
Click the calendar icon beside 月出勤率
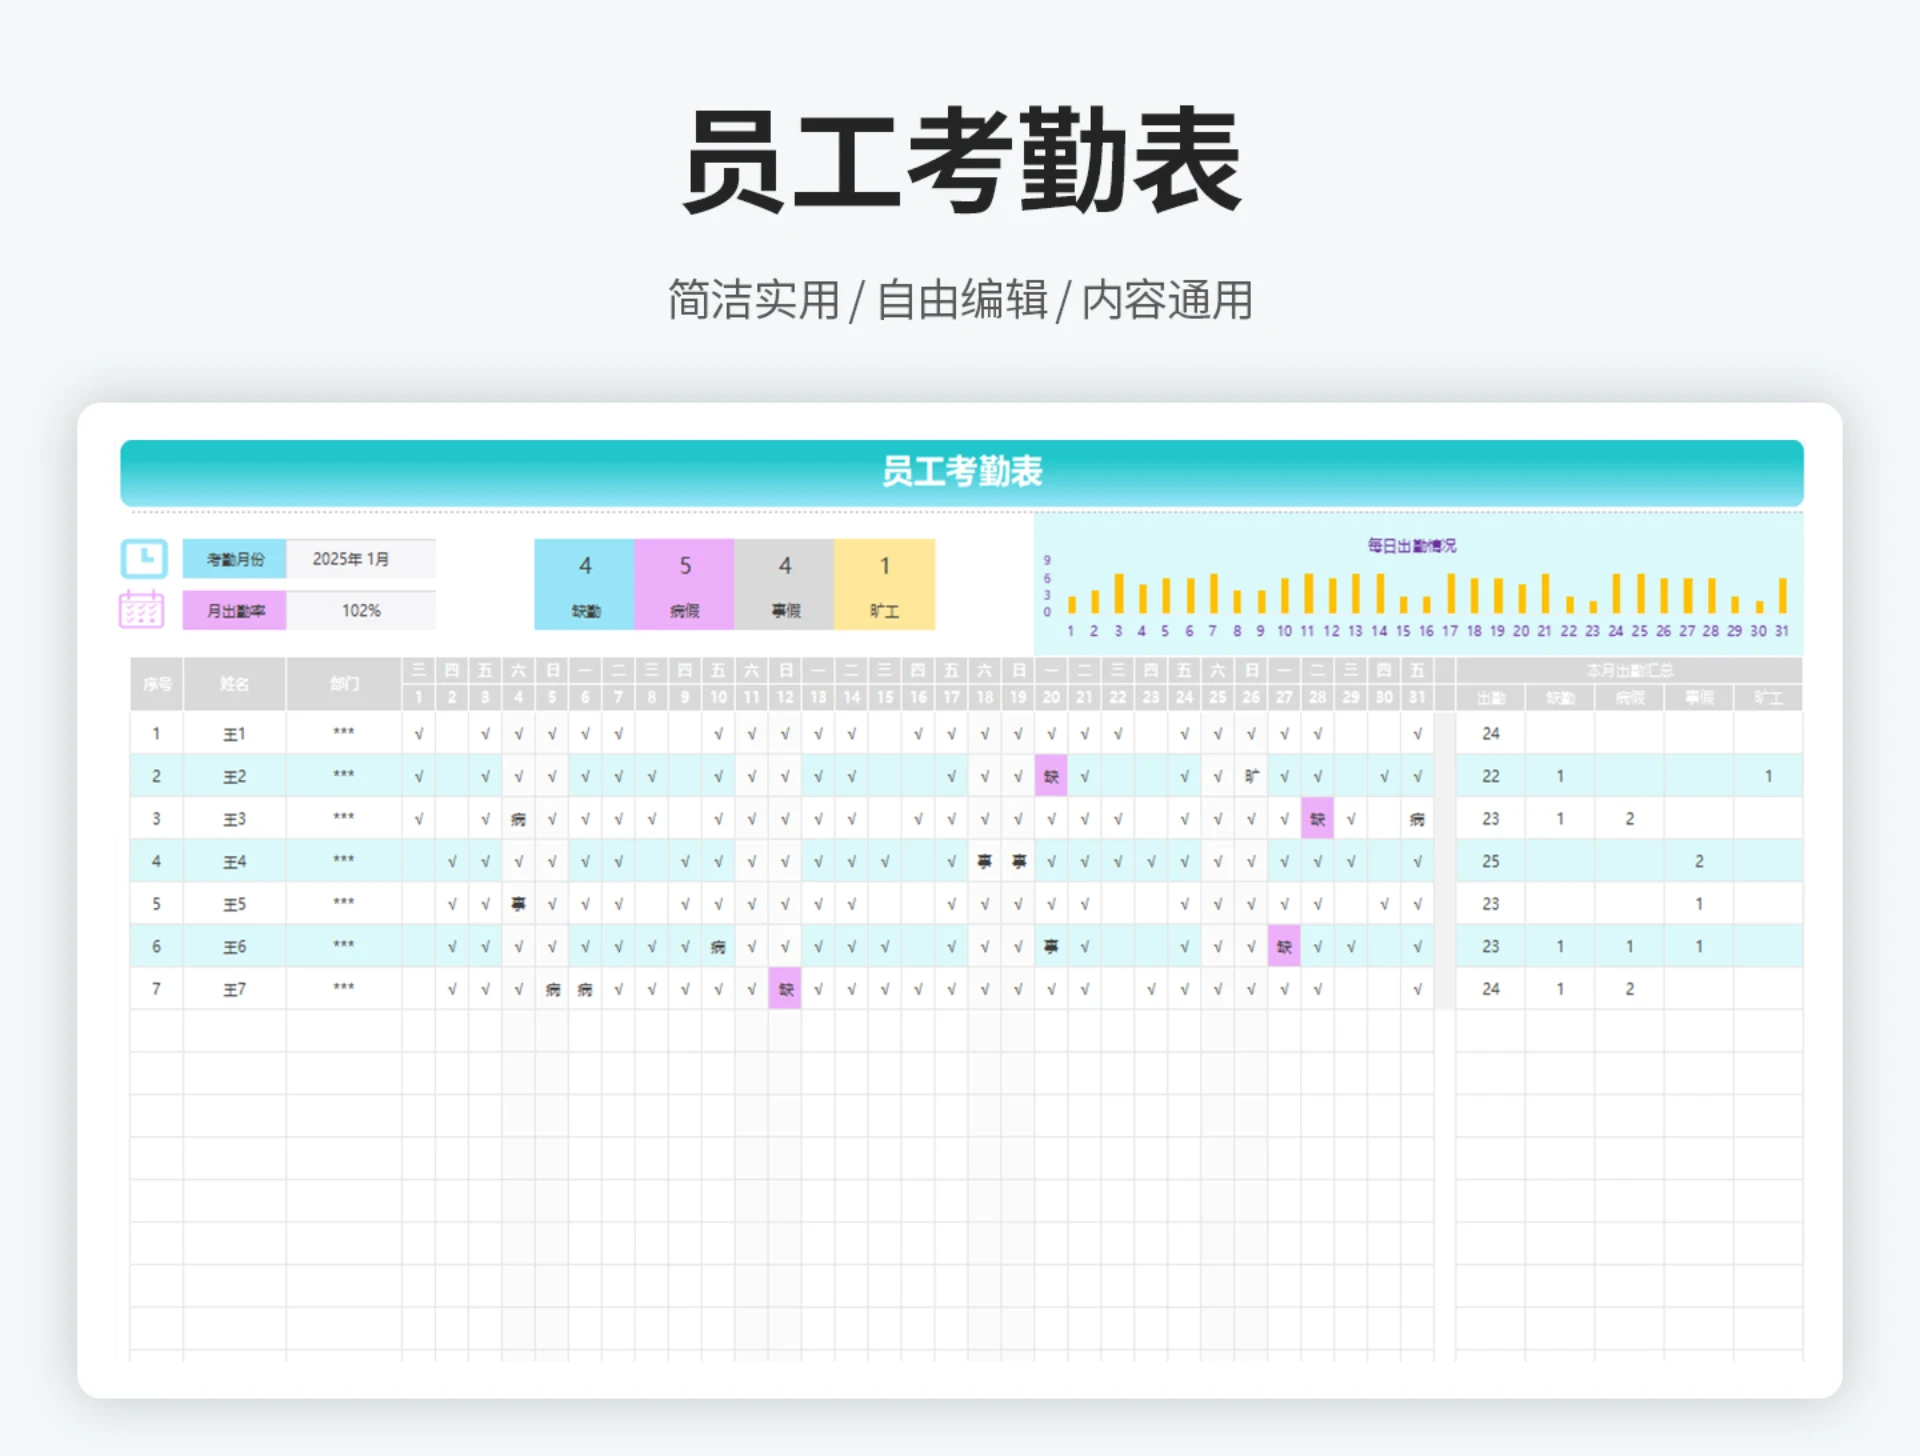coord(141,609)
